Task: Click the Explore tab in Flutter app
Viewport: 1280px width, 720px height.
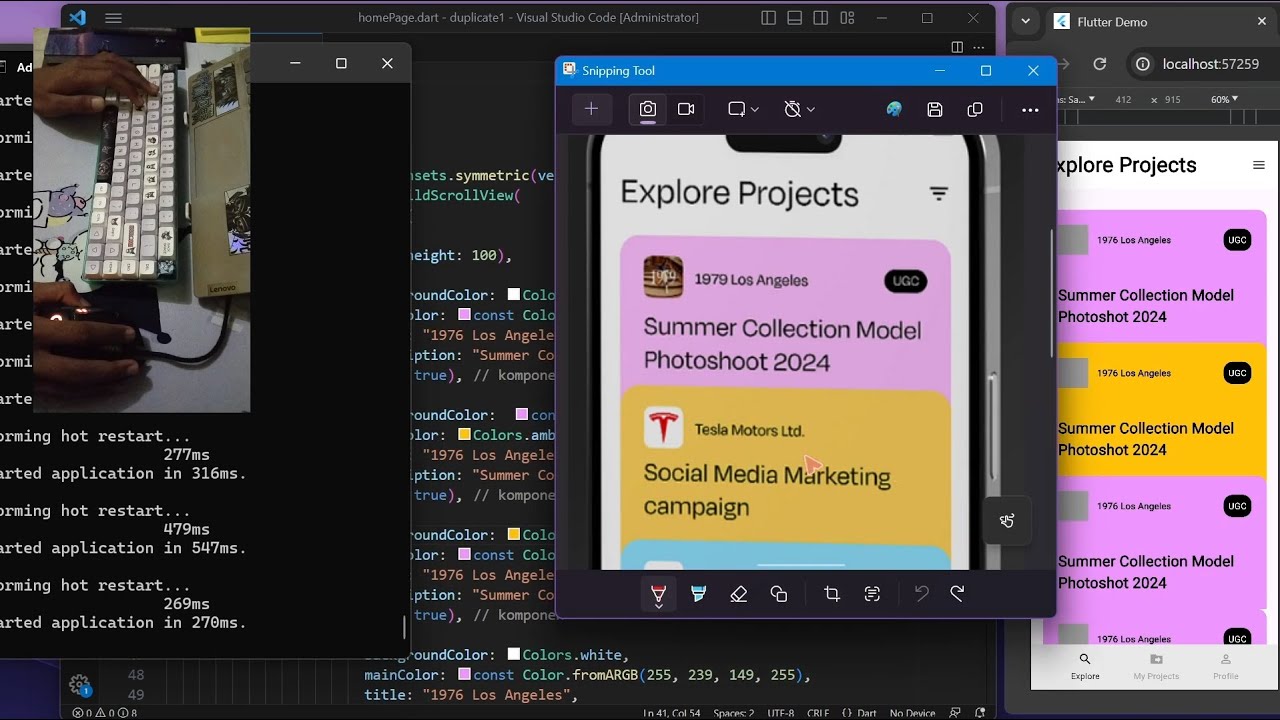Action: coord(1085,667)
